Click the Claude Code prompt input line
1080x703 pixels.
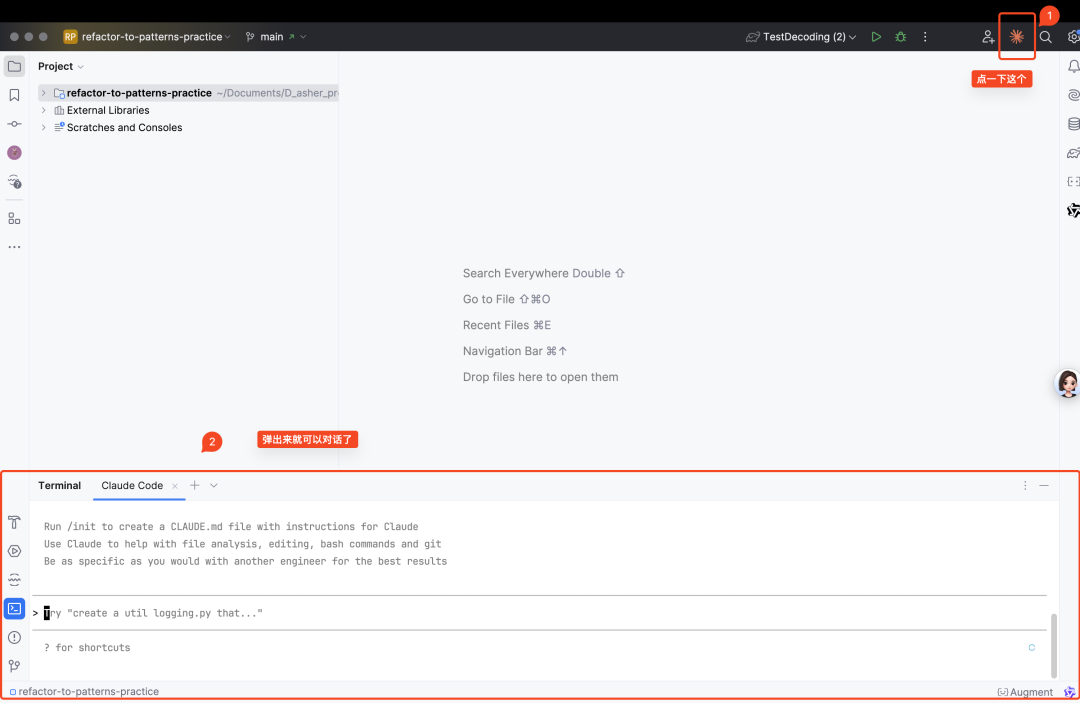(x=539, y=613)
